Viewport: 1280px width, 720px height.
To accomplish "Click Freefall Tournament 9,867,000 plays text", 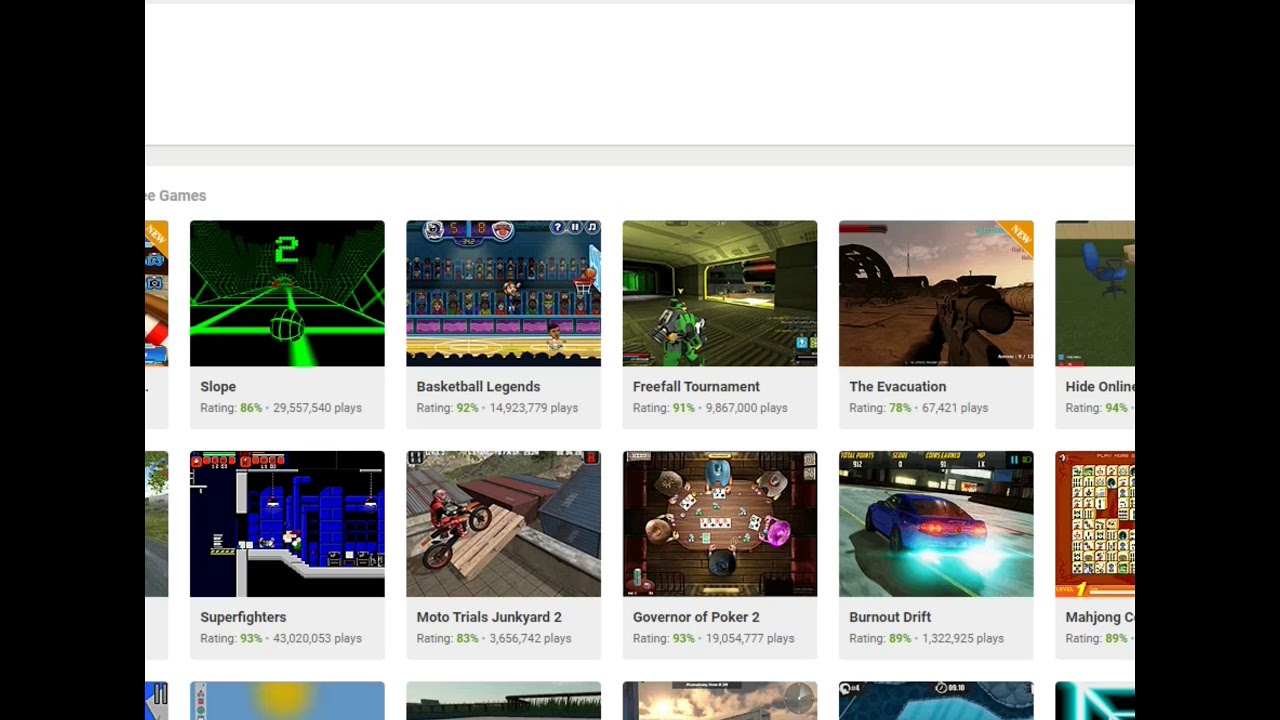I will point(746,408).
